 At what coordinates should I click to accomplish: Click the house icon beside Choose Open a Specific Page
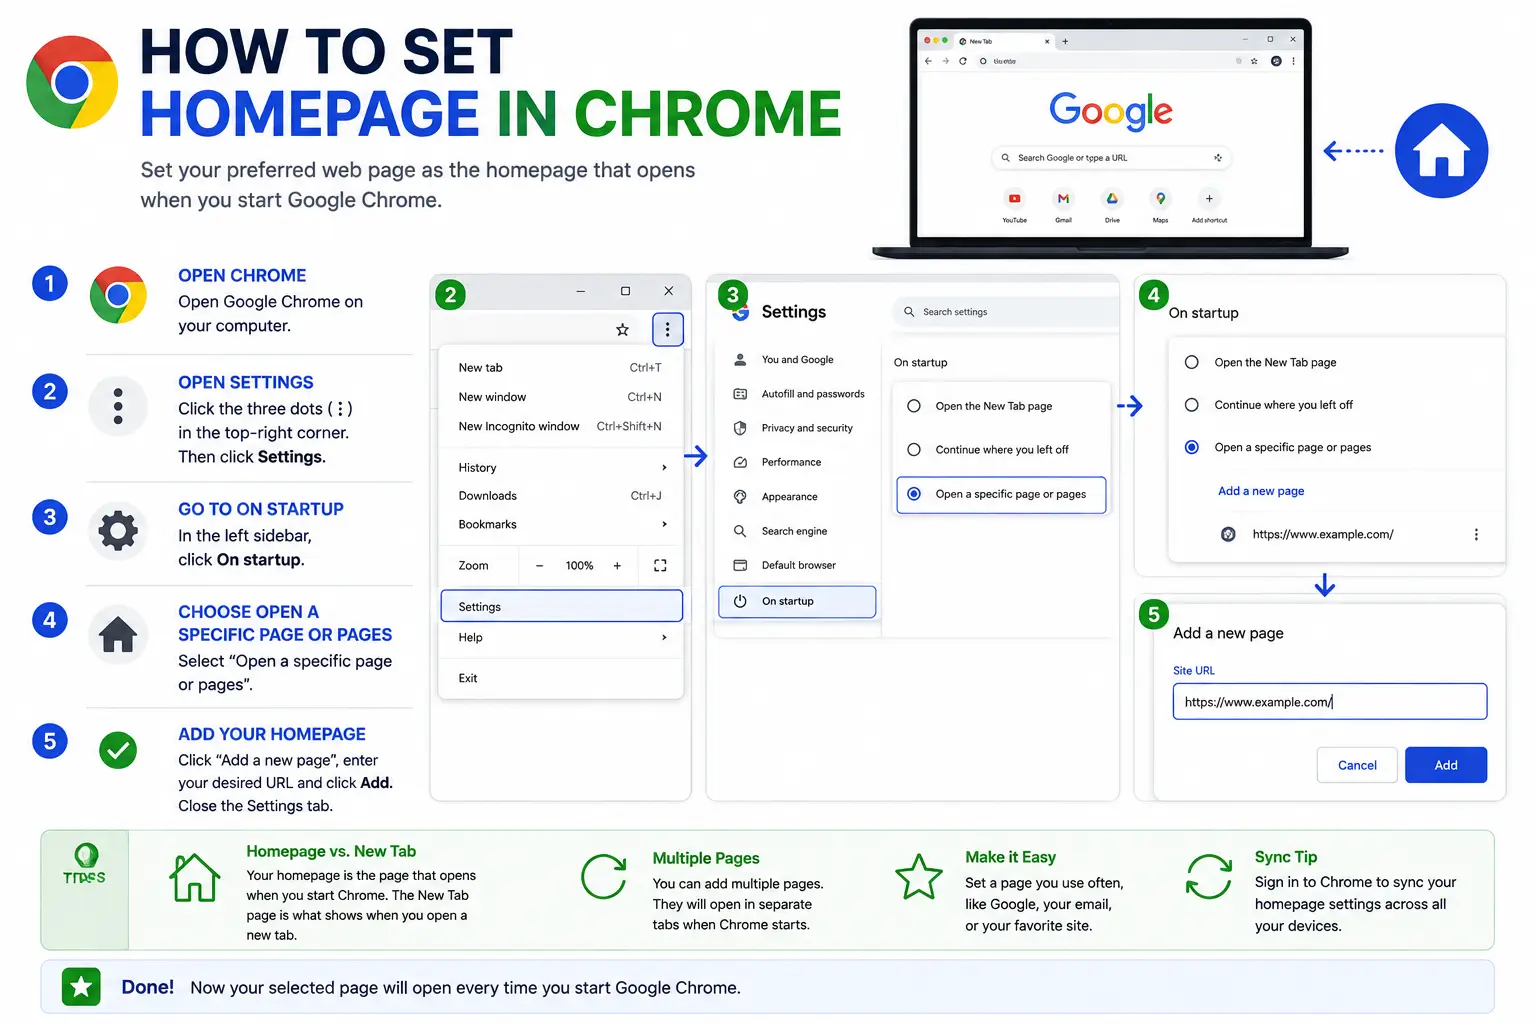pos(118,634)
